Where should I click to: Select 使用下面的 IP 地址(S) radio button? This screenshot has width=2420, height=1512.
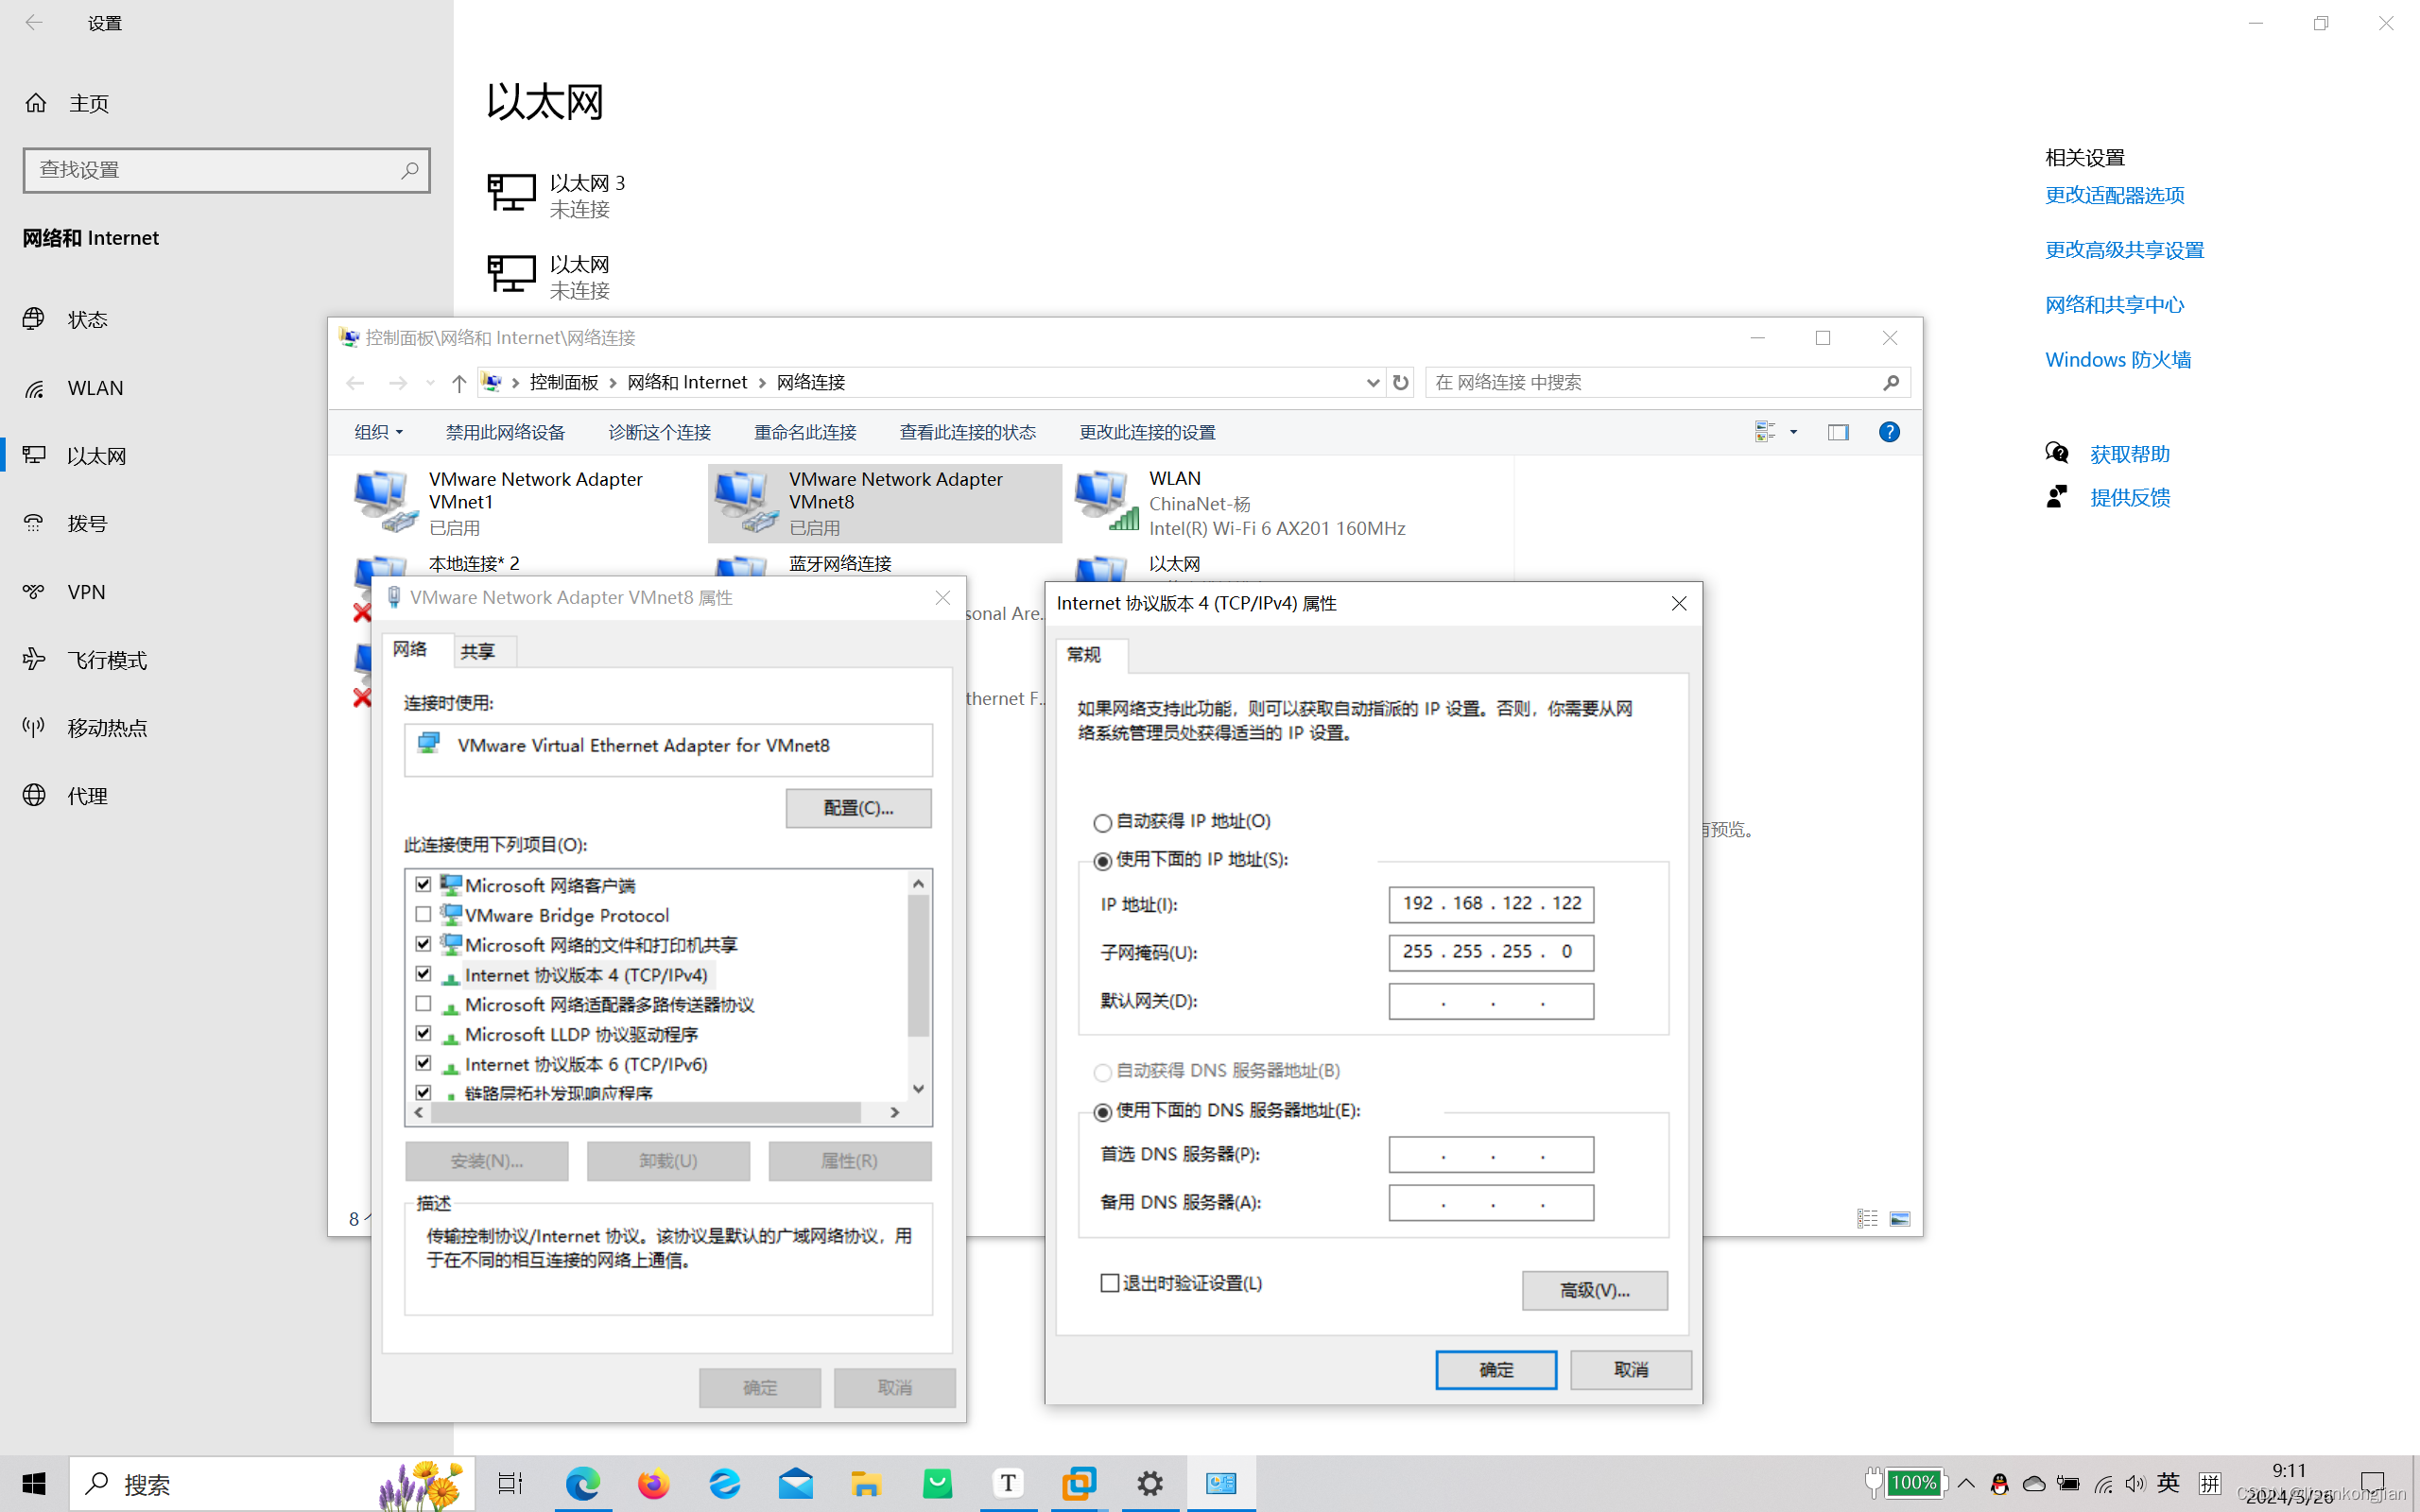point(1102,861)
